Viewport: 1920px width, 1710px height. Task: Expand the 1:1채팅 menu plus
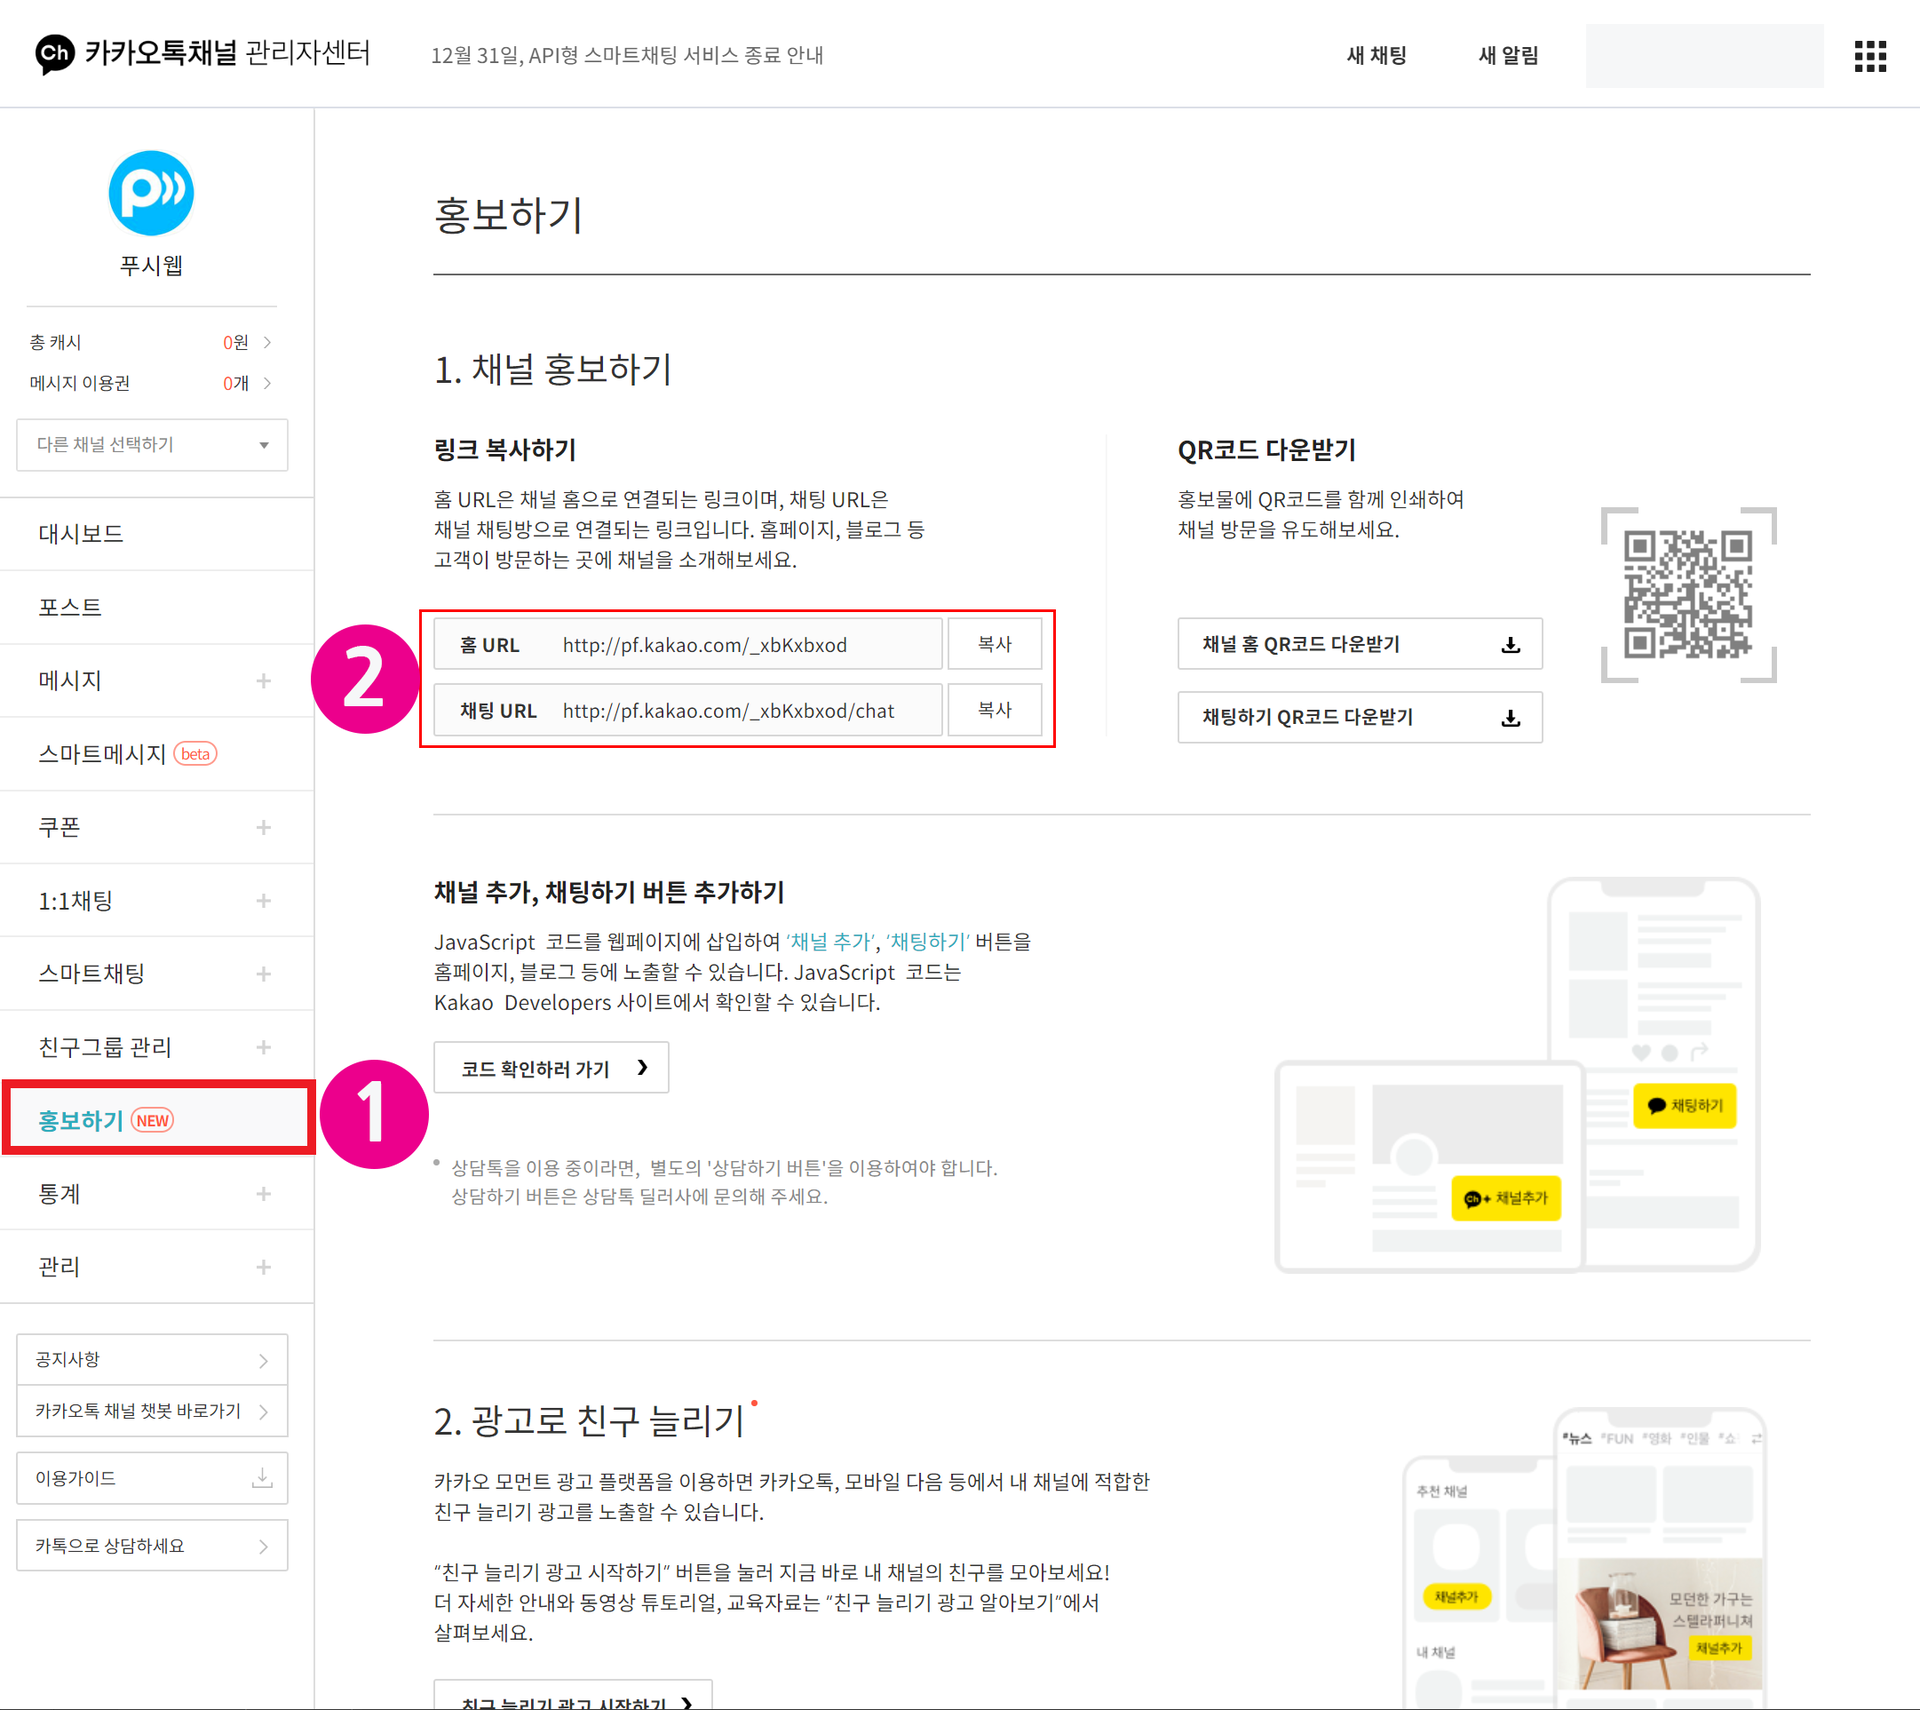(263, 900)
